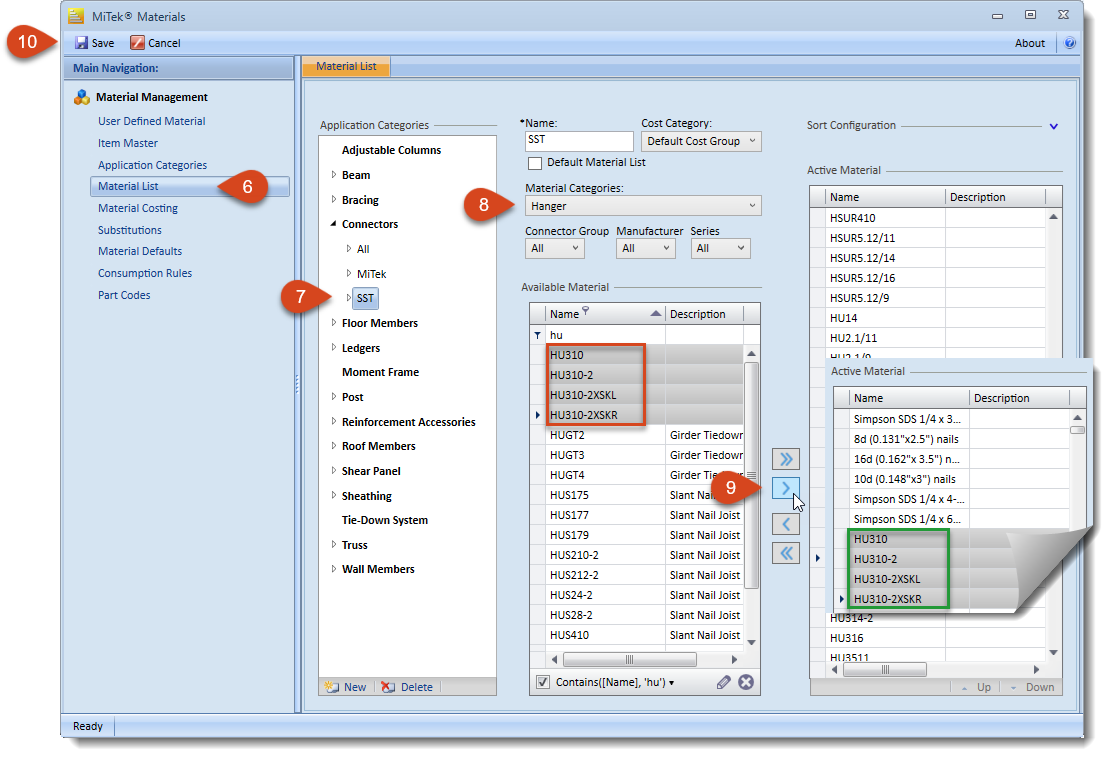1108x758 pixels.
Task: Open the Cost Category dropdown
Action: (701, 141)
